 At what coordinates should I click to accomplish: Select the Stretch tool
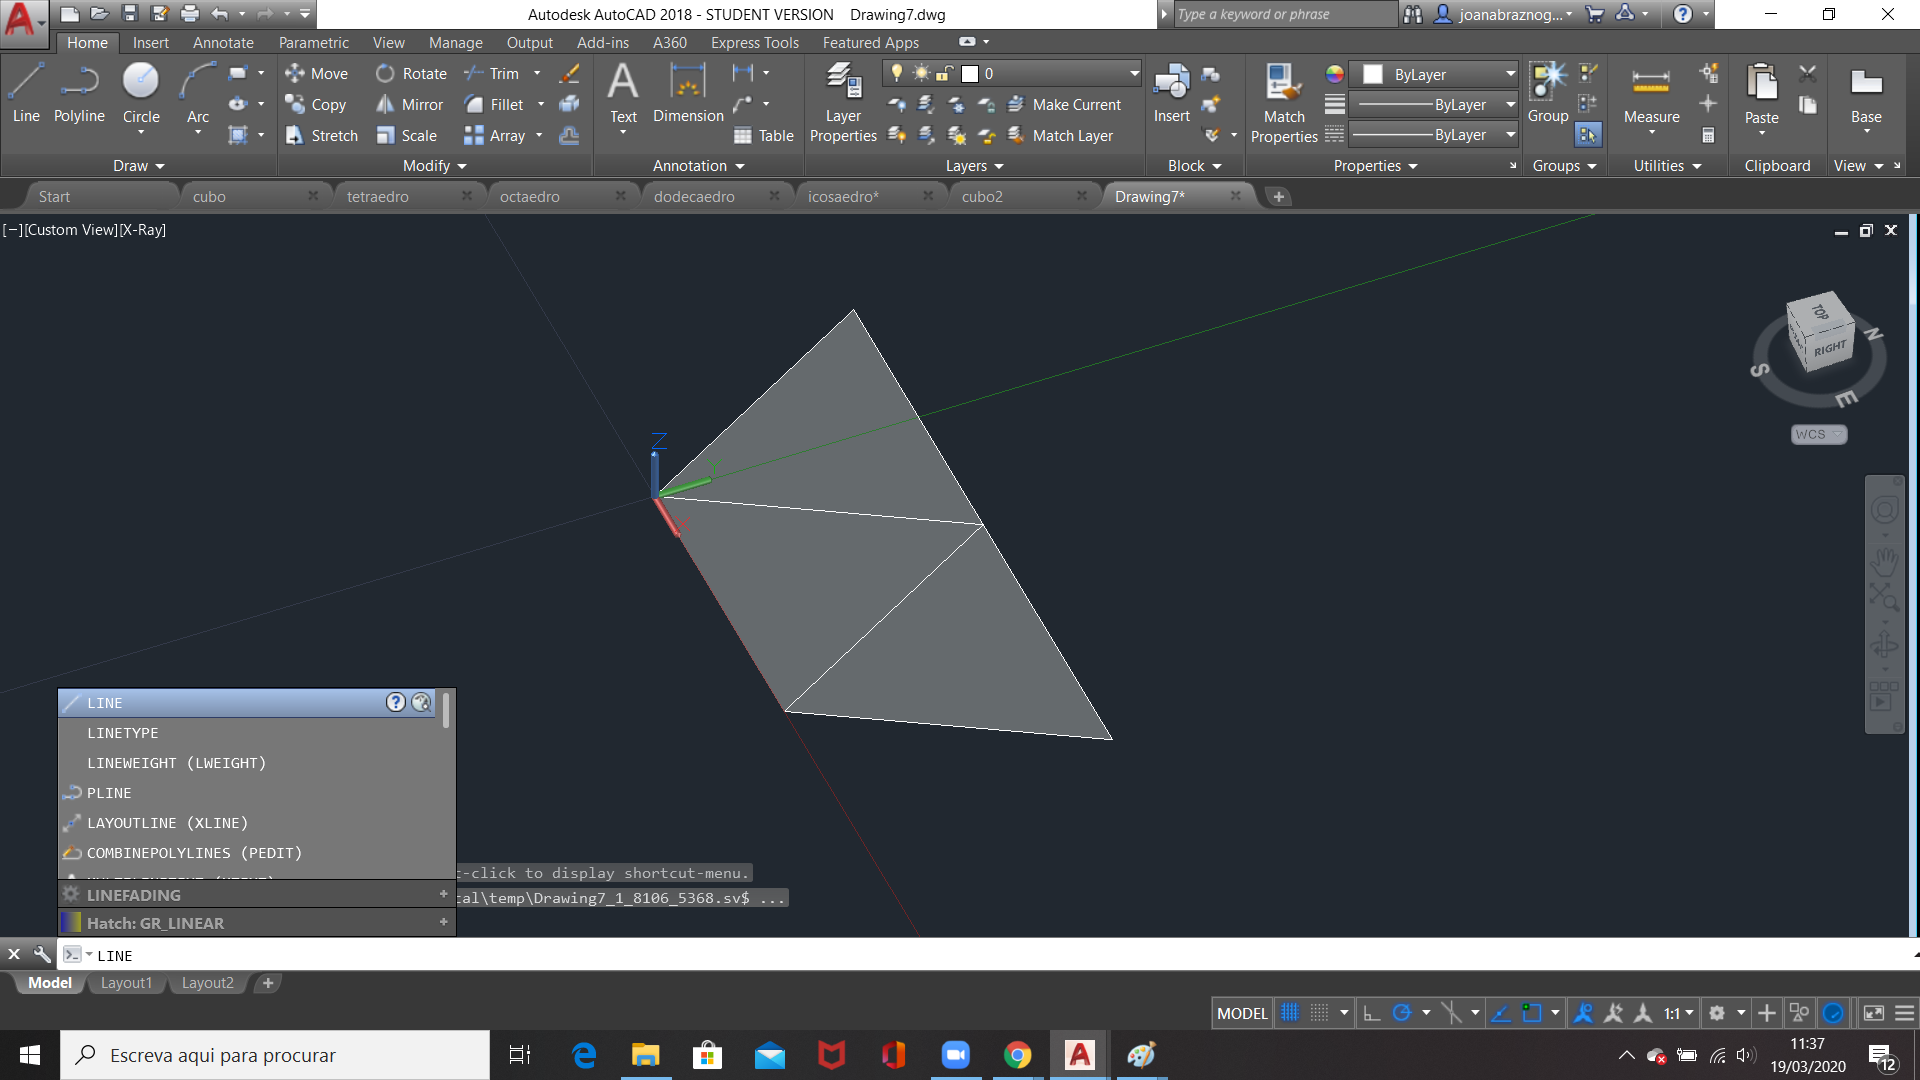321,136
